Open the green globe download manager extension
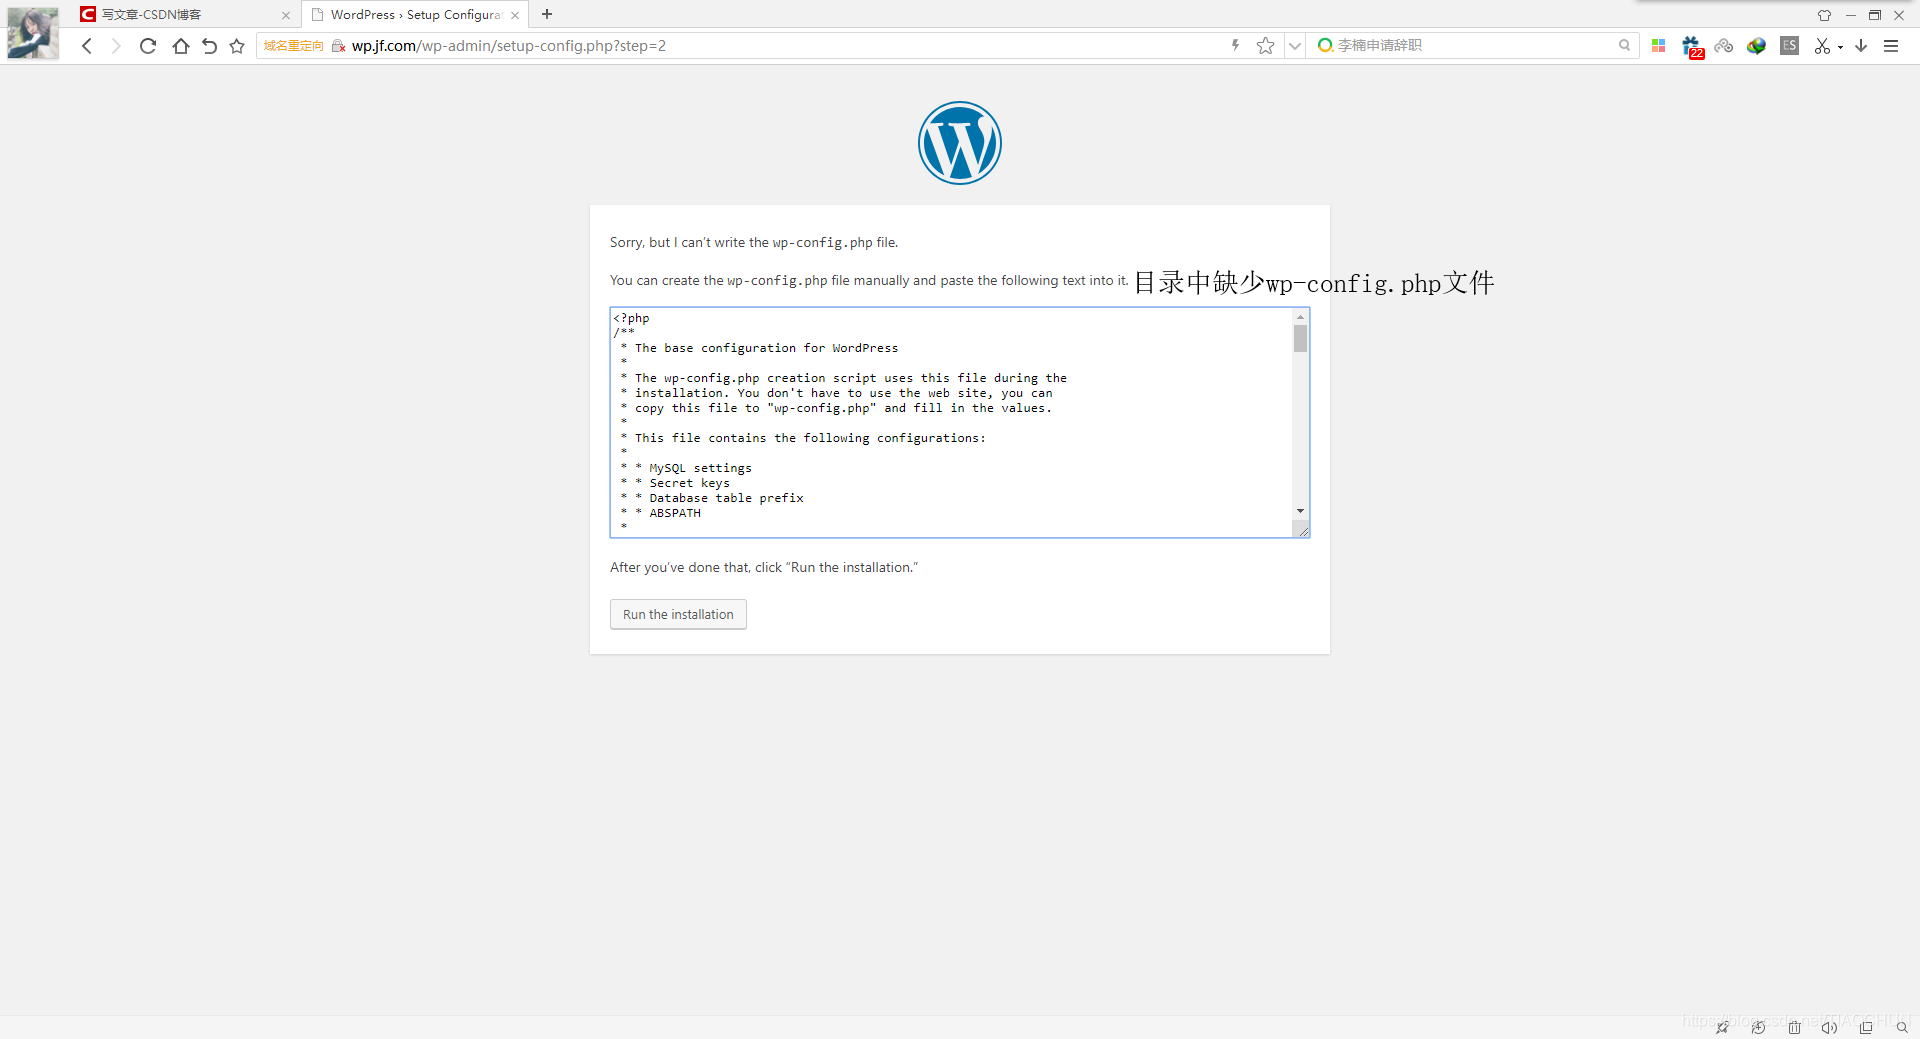Viewport: 1920px width, 1039px height. pos(1757,46)
